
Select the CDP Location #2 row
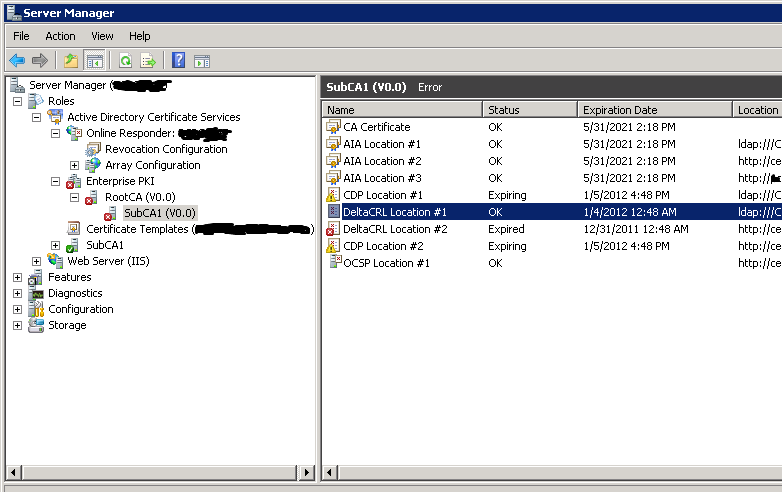pyautogui.click(x=552, y=246)
